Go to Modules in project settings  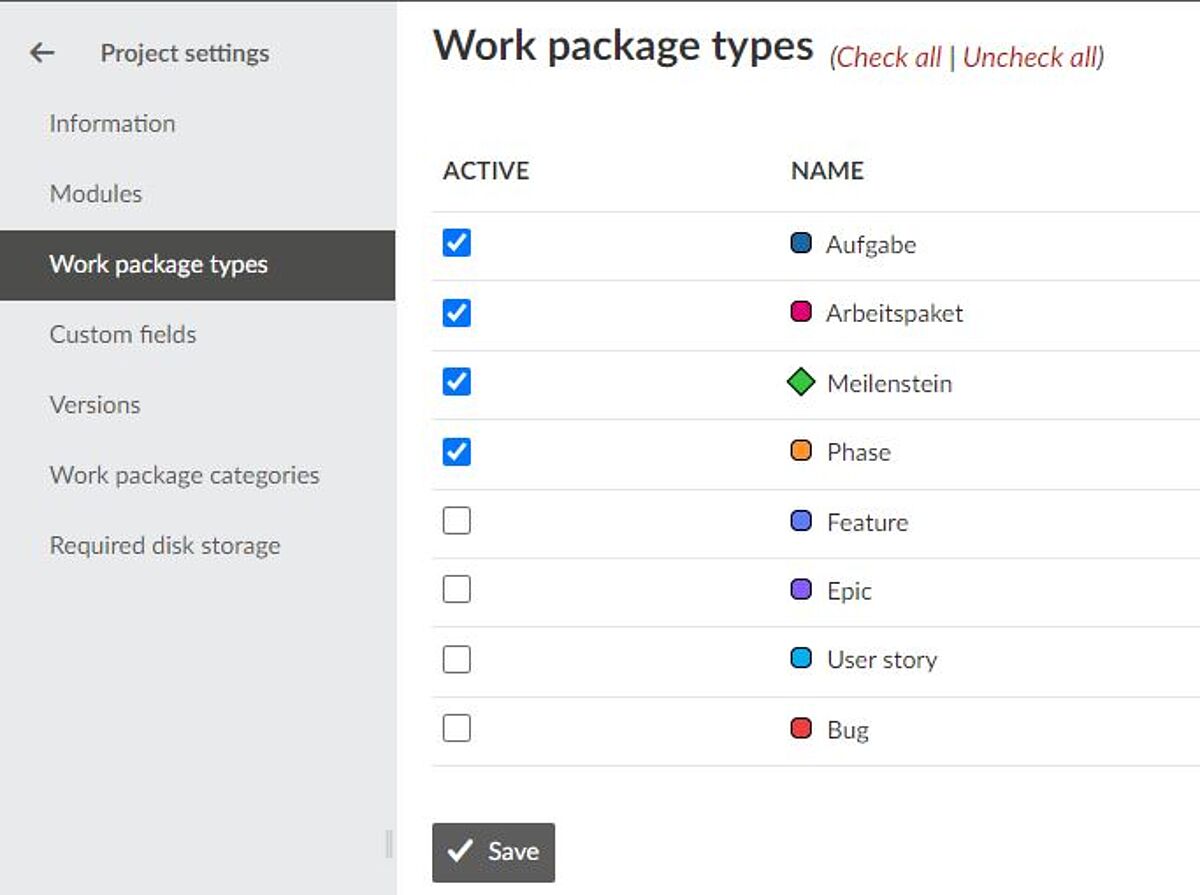[x=96, y=194]
